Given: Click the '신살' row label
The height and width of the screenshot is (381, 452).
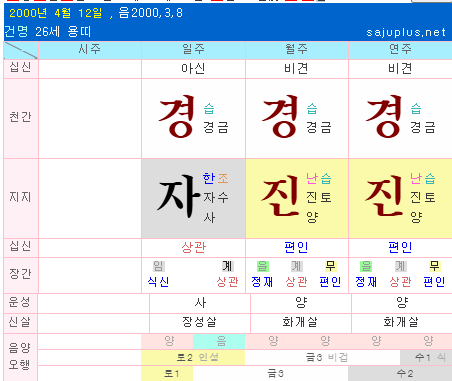Looking at the screenshot, I should point(20,322).
